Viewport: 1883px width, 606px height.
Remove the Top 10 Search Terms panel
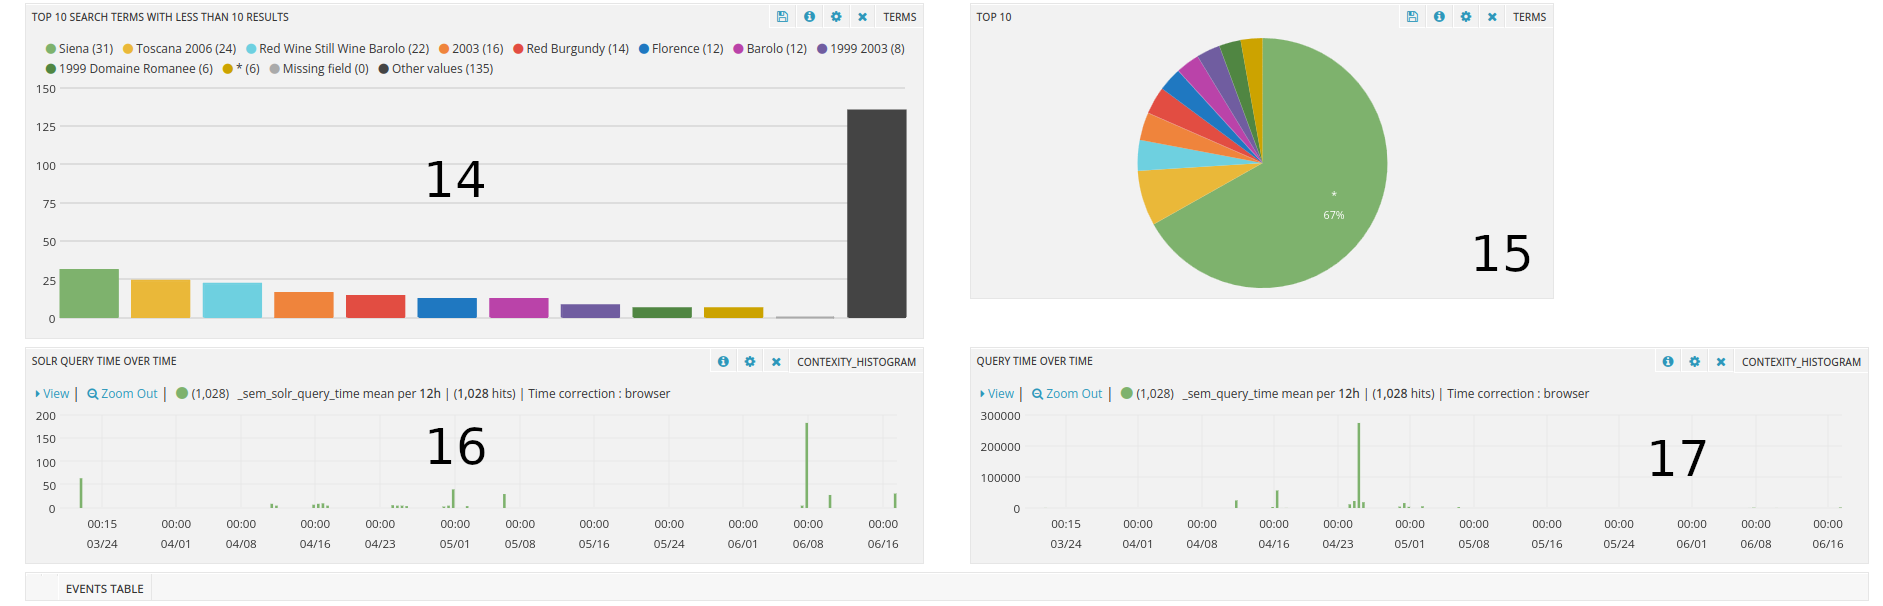click(862, 17)
